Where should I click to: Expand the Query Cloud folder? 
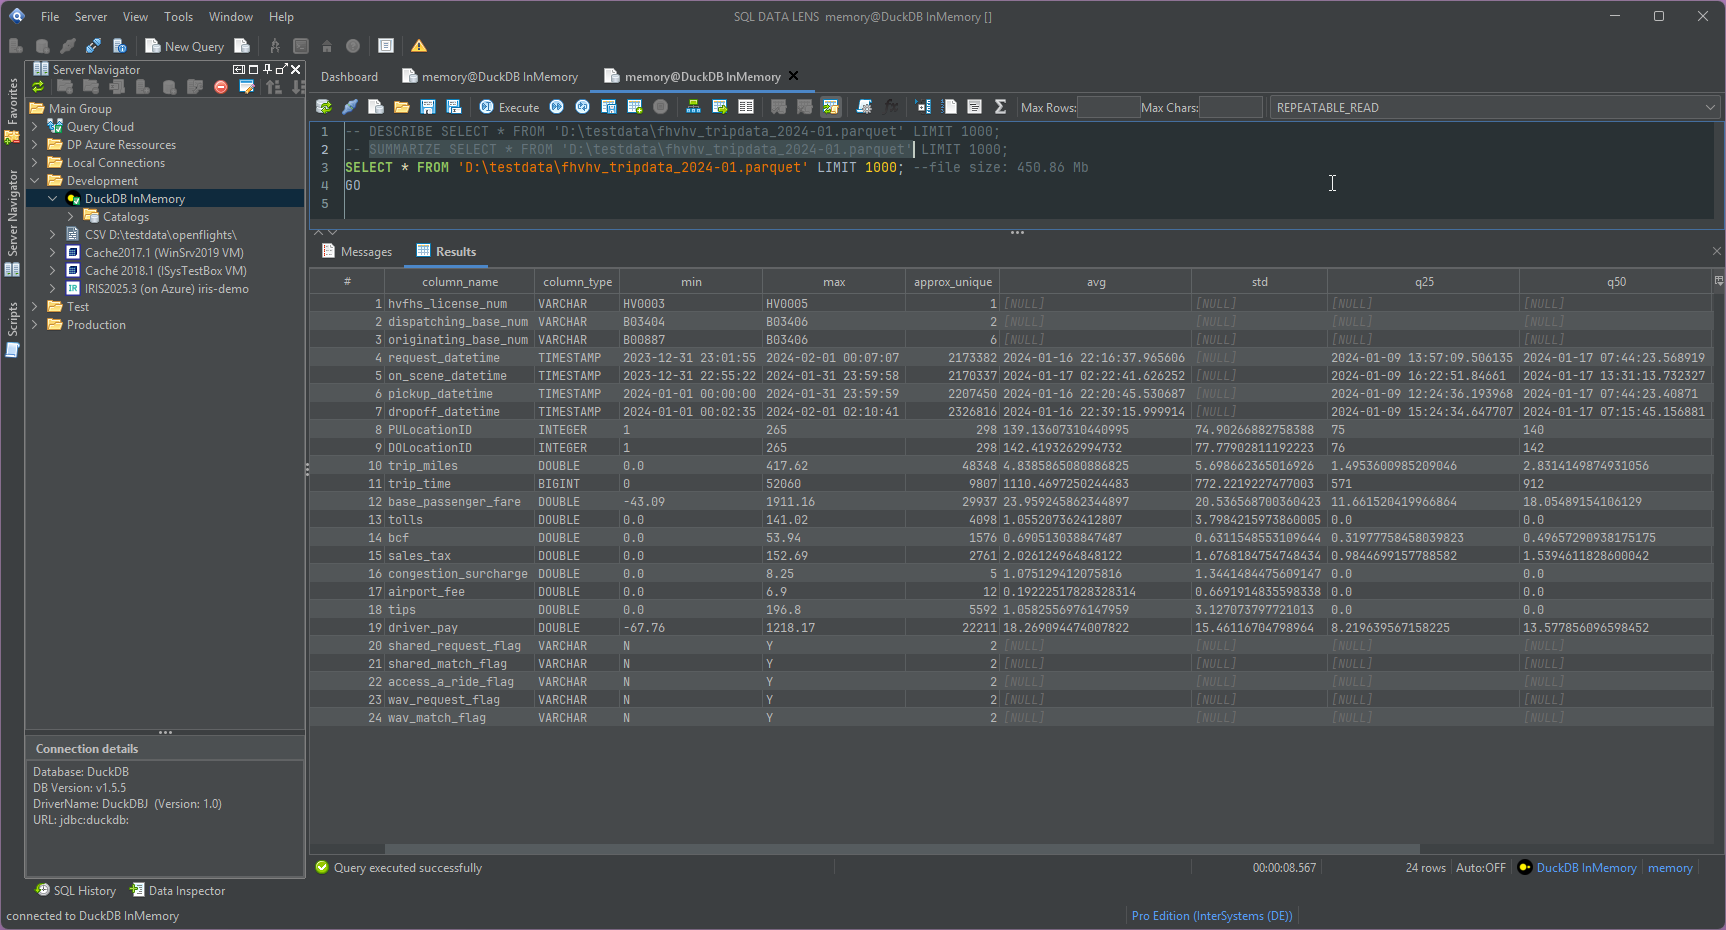pyautogui.click(x=35, y=127)
